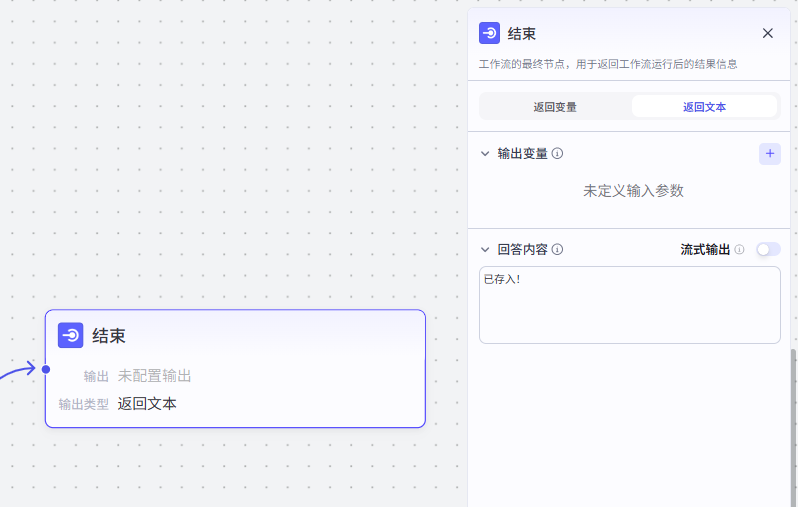This screenshot has height=507, width=798.
Task: Collapse the 输出变量 section chevron
Action: [x=485, y=154]
